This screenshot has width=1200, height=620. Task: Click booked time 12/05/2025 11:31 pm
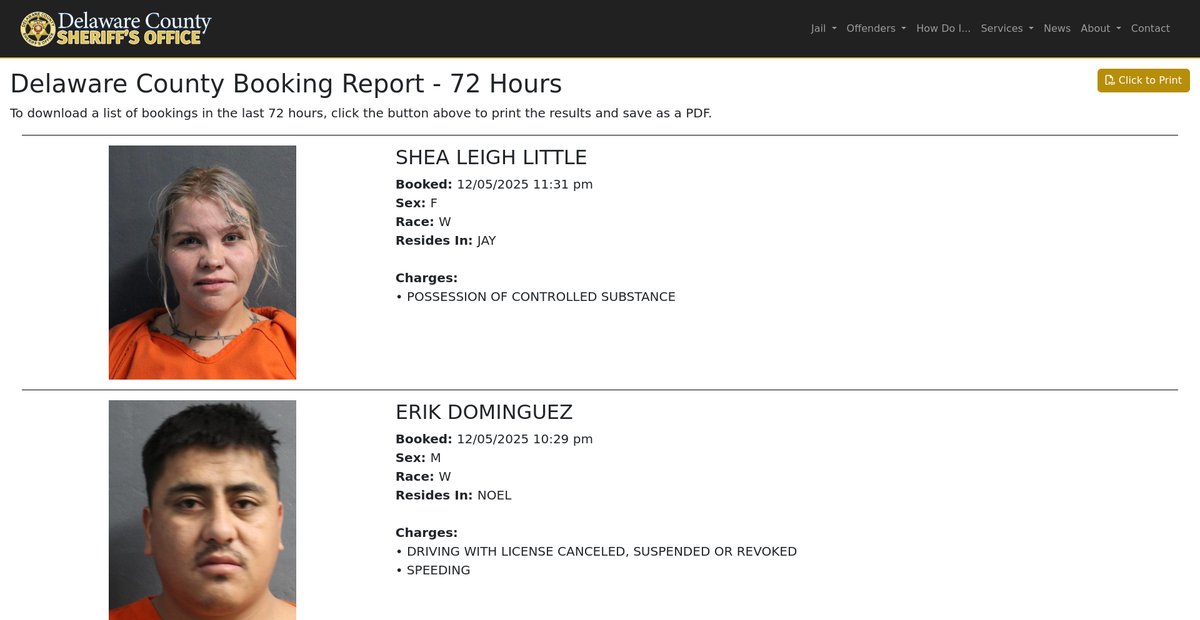click(525, 184)
